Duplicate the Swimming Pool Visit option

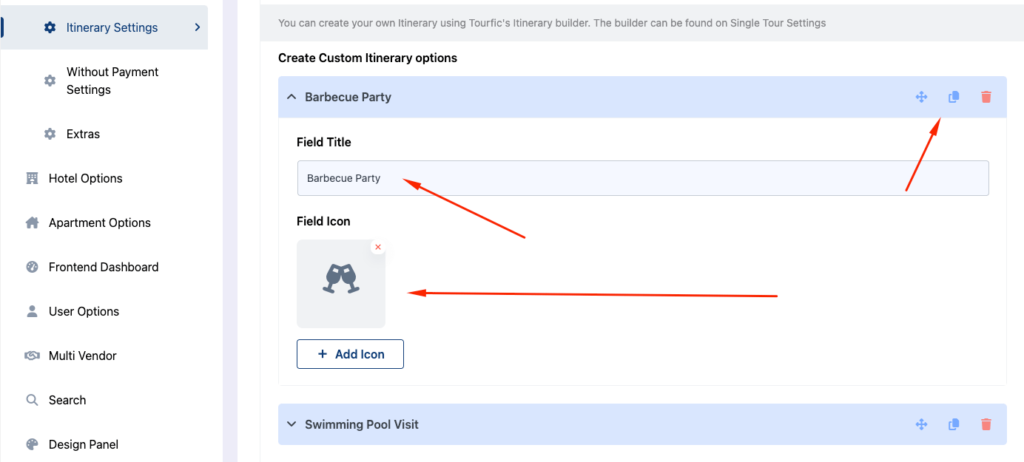click(x=953, y=425)
